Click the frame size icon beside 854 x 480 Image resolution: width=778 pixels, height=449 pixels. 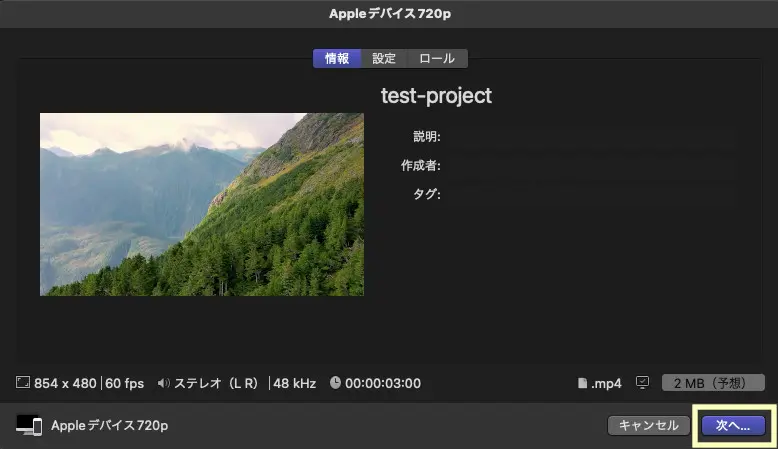point(23,383)
